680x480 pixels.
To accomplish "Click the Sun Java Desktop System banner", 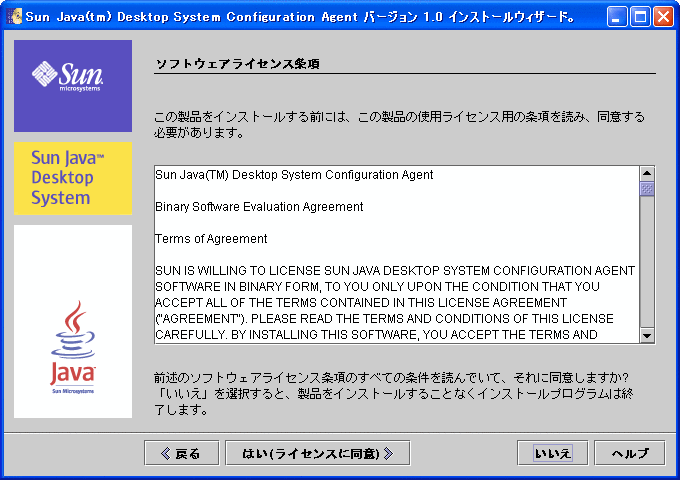I will click(73, 178).
